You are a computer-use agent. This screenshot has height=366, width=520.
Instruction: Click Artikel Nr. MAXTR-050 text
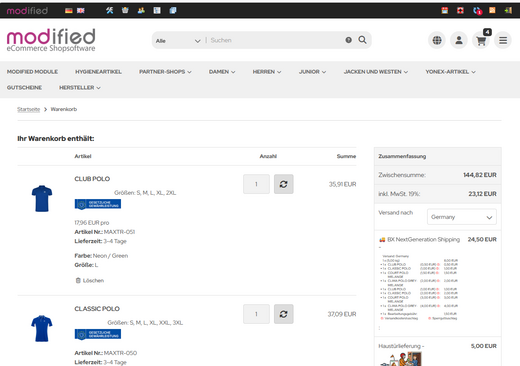click(x=106, y=353)
